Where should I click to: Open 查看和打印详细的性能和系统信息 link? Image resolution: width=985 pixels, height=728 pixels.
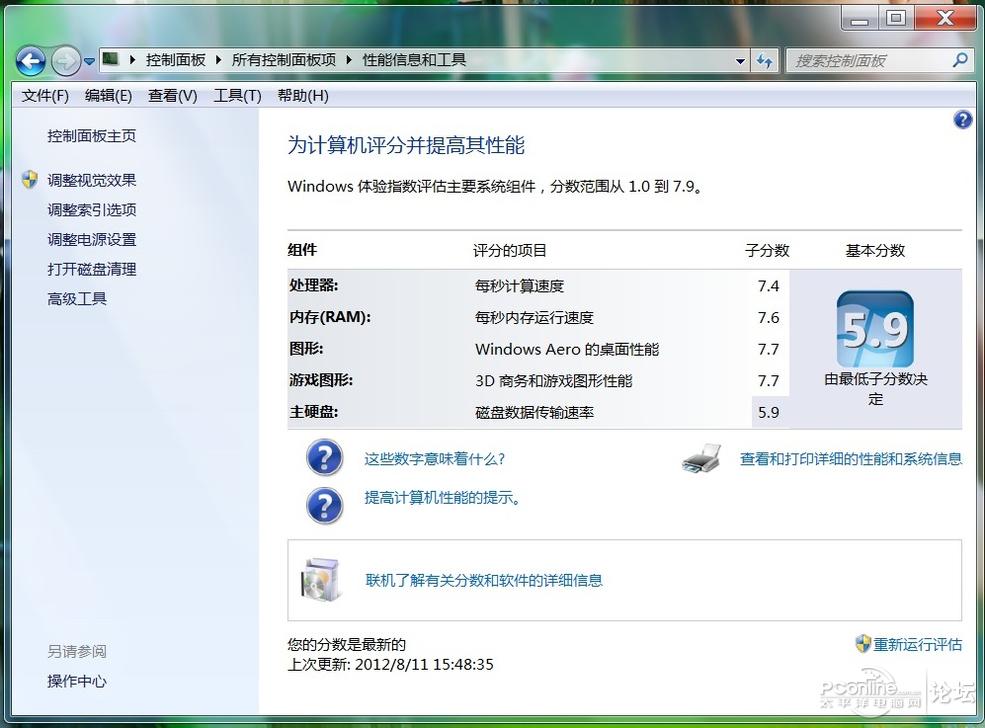851,459
